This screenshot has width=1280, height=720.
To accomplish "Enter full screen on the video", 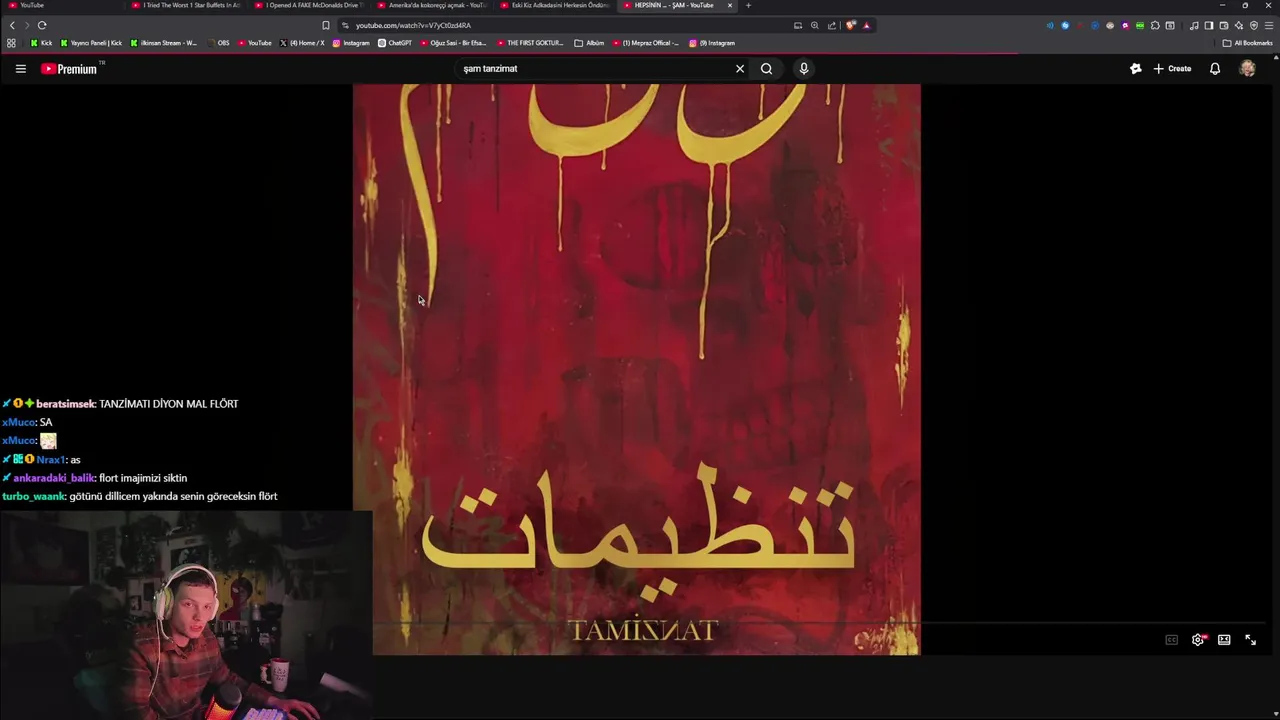I will coord(1250,640).
